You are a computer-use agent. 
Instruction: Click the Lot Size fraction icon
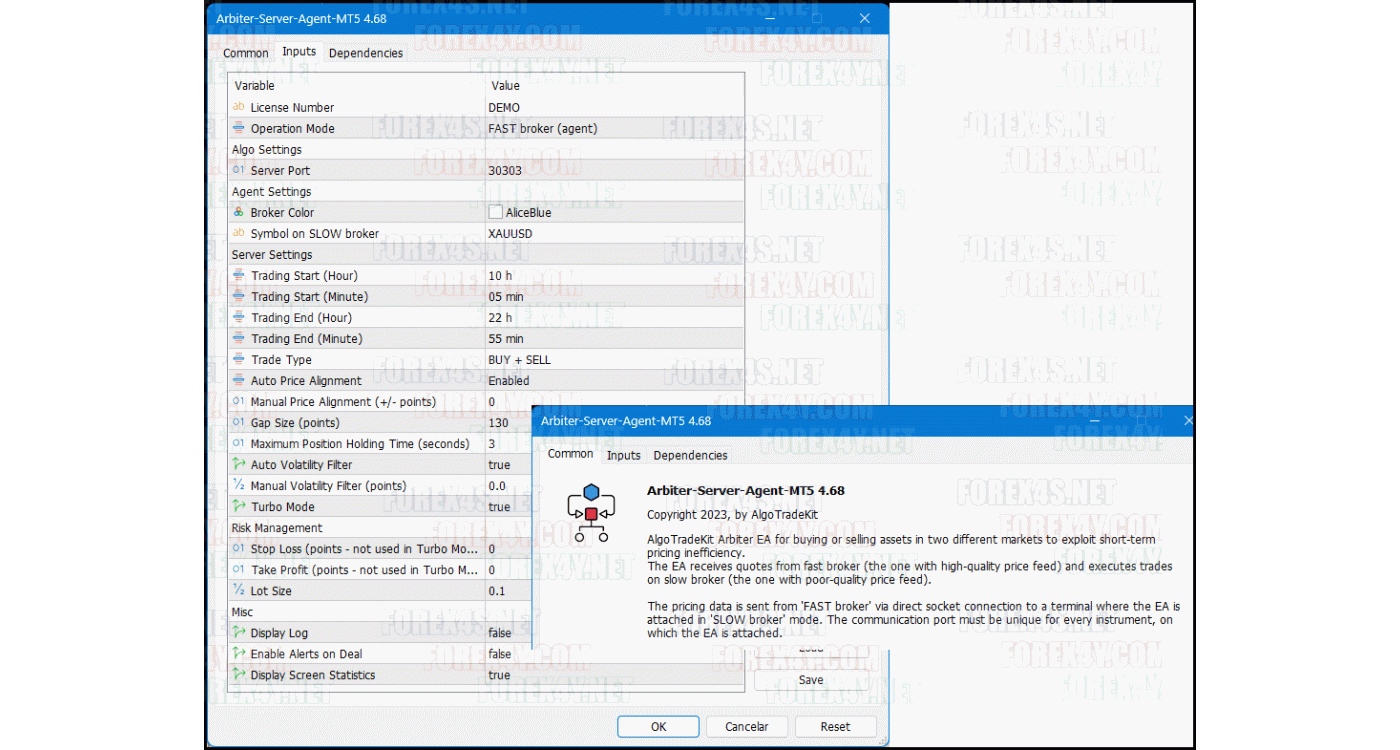coord(238,591)
